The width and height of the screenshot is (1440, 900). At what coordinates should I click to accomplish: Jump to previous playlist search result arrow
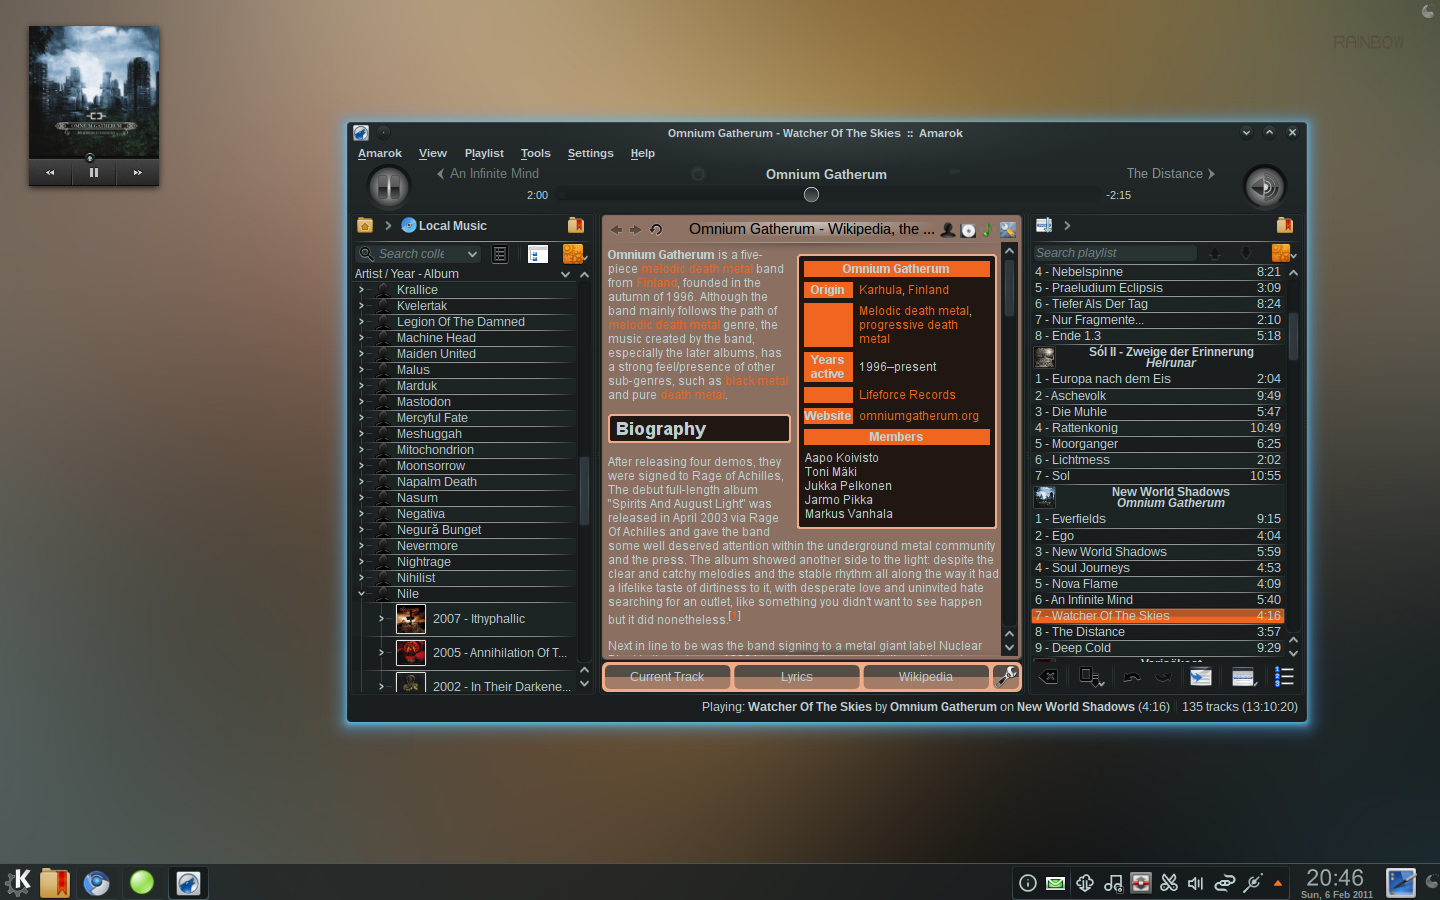[x=1215, y=253]
